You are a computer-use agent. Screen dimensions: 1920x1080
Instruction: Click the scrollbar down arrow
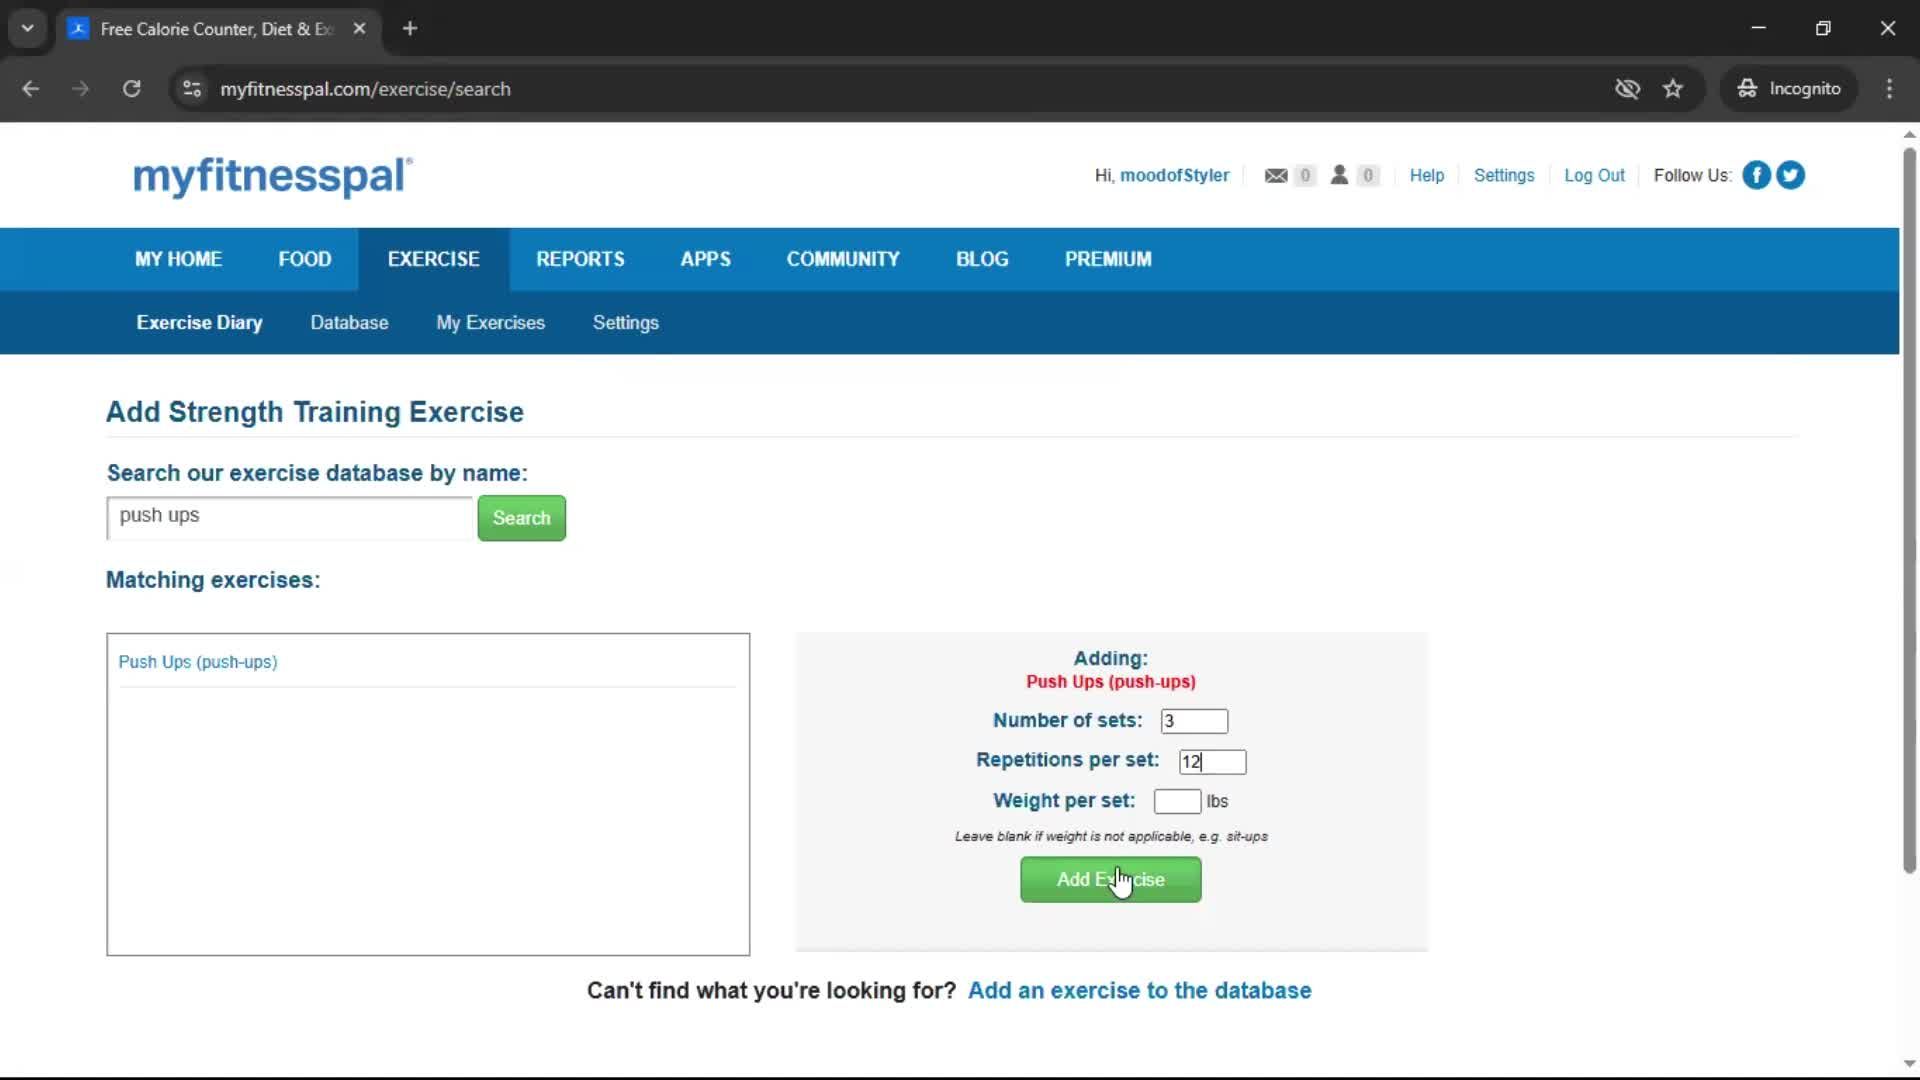tap(1909, 1063)
